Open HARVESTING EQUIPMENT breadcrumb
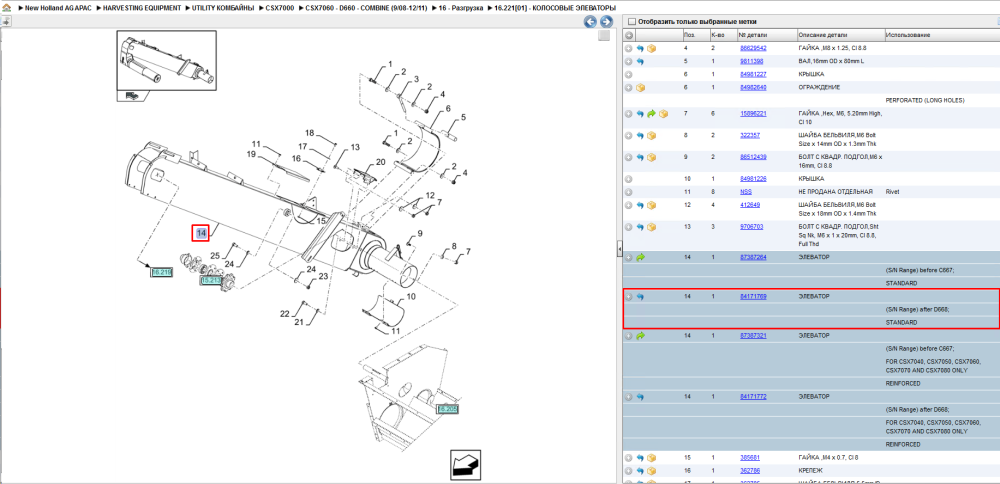1000x484 pixels. (142, 8)
